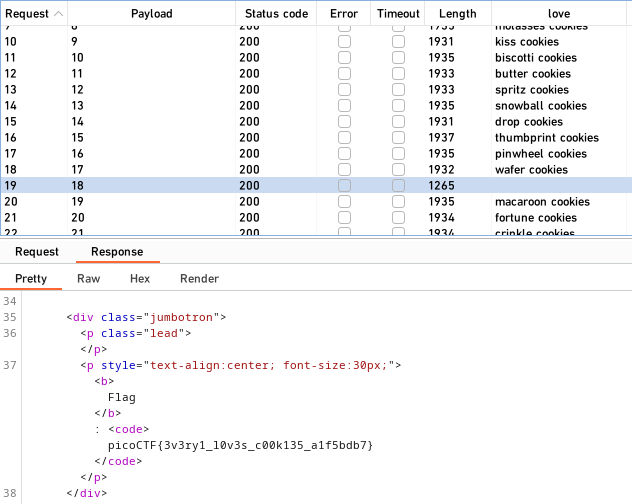The image size is (632, 504).
Task: Toggle Error checkbox for request 19
Action: (344, 185)
